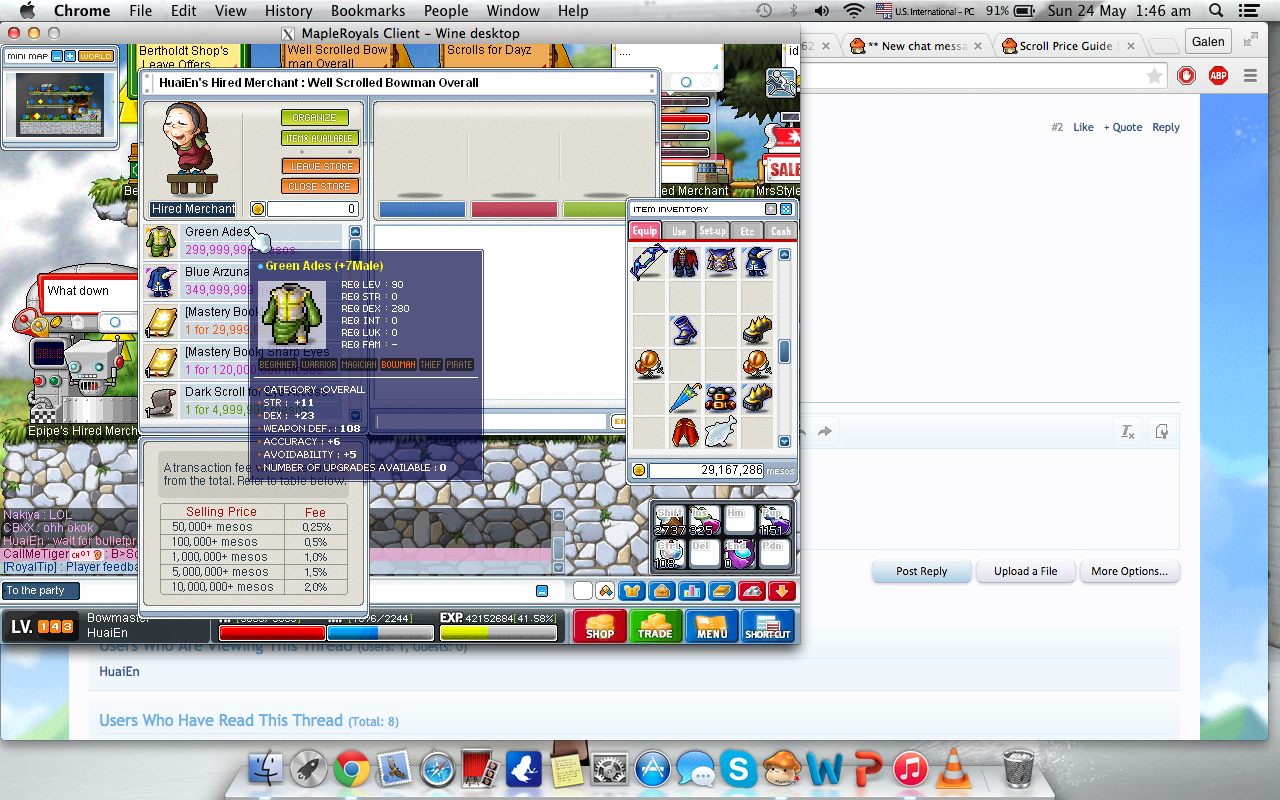Minimize the mini map with minus button
1280x800 pixels.
57,56
